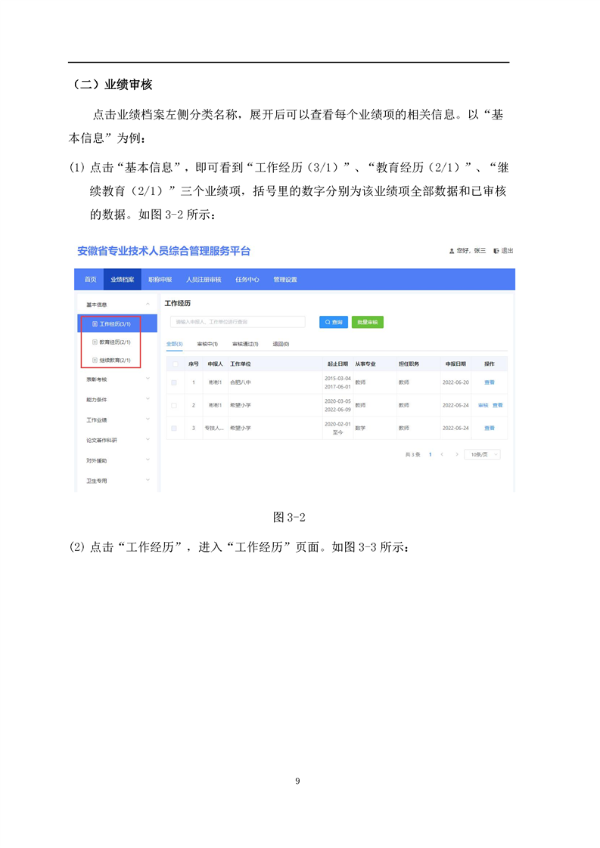Viewport: 600px width, 848px height.
Task: Click 查看 in table row number 3
Action: click(490, 428)
